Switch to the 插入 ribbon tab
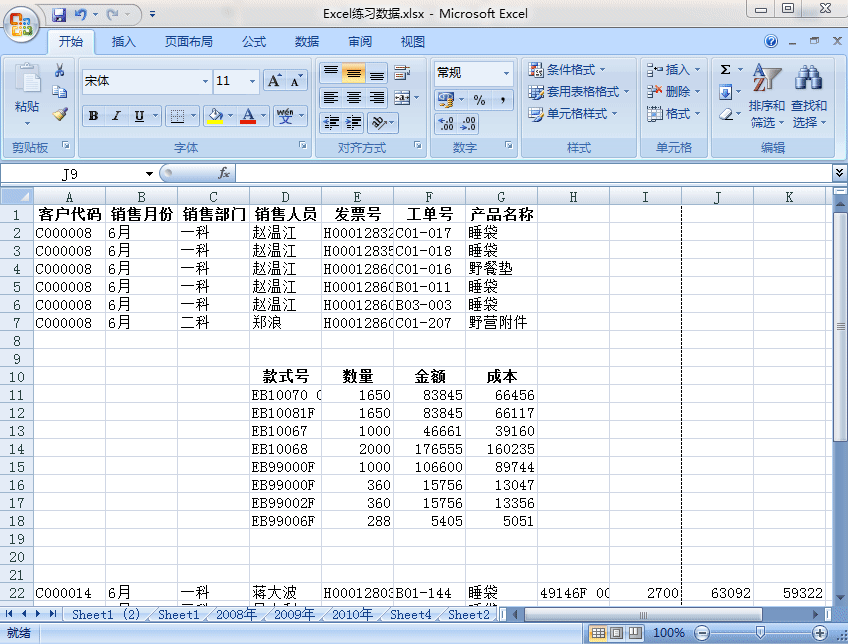 [125, 42]
